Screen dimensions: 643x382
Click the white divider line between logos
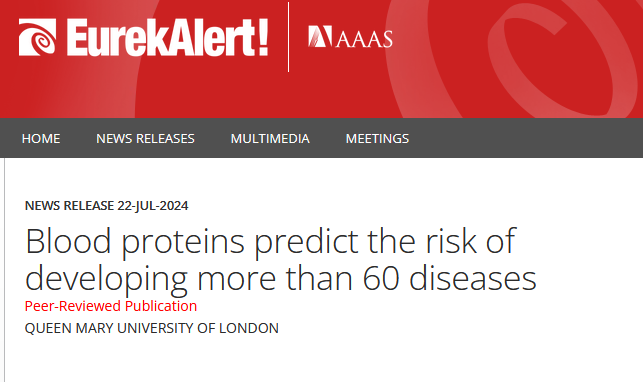[x=288, y=37]
